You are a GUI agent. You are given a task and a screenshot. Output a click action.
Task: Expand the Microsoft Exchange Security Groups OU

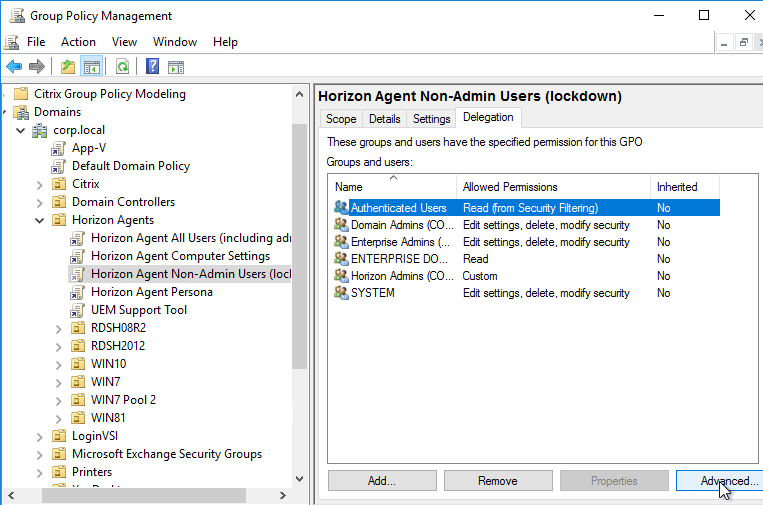[x=39, y=454]
